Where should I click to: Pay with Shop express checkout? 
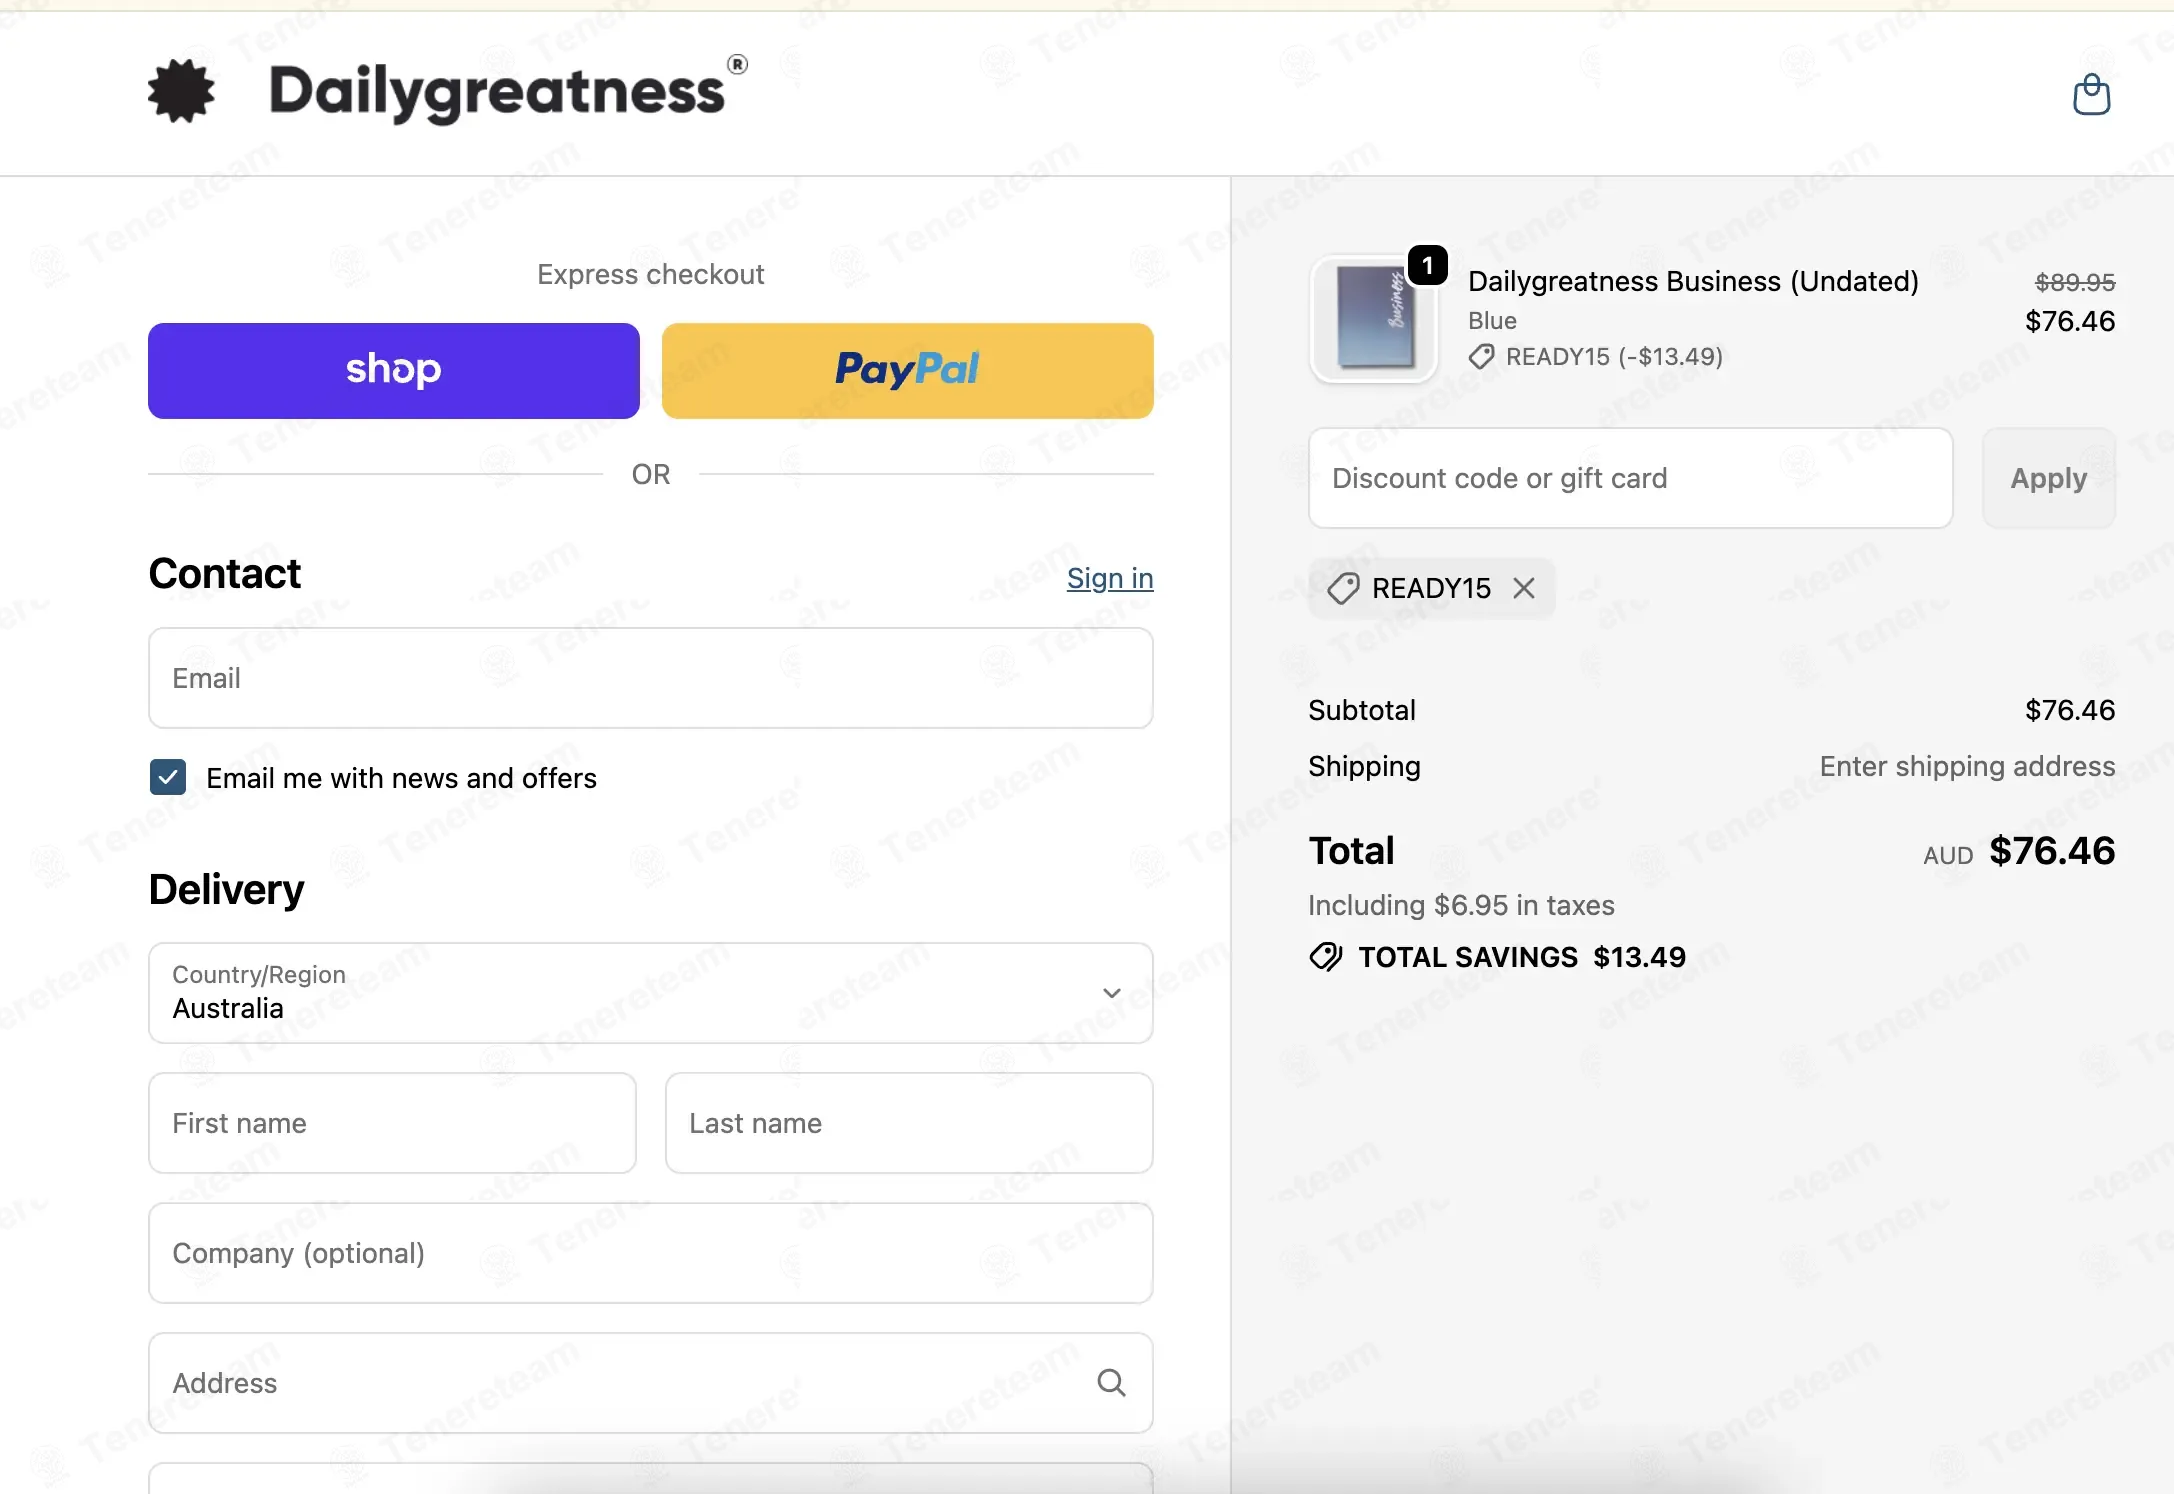point(394,371)
